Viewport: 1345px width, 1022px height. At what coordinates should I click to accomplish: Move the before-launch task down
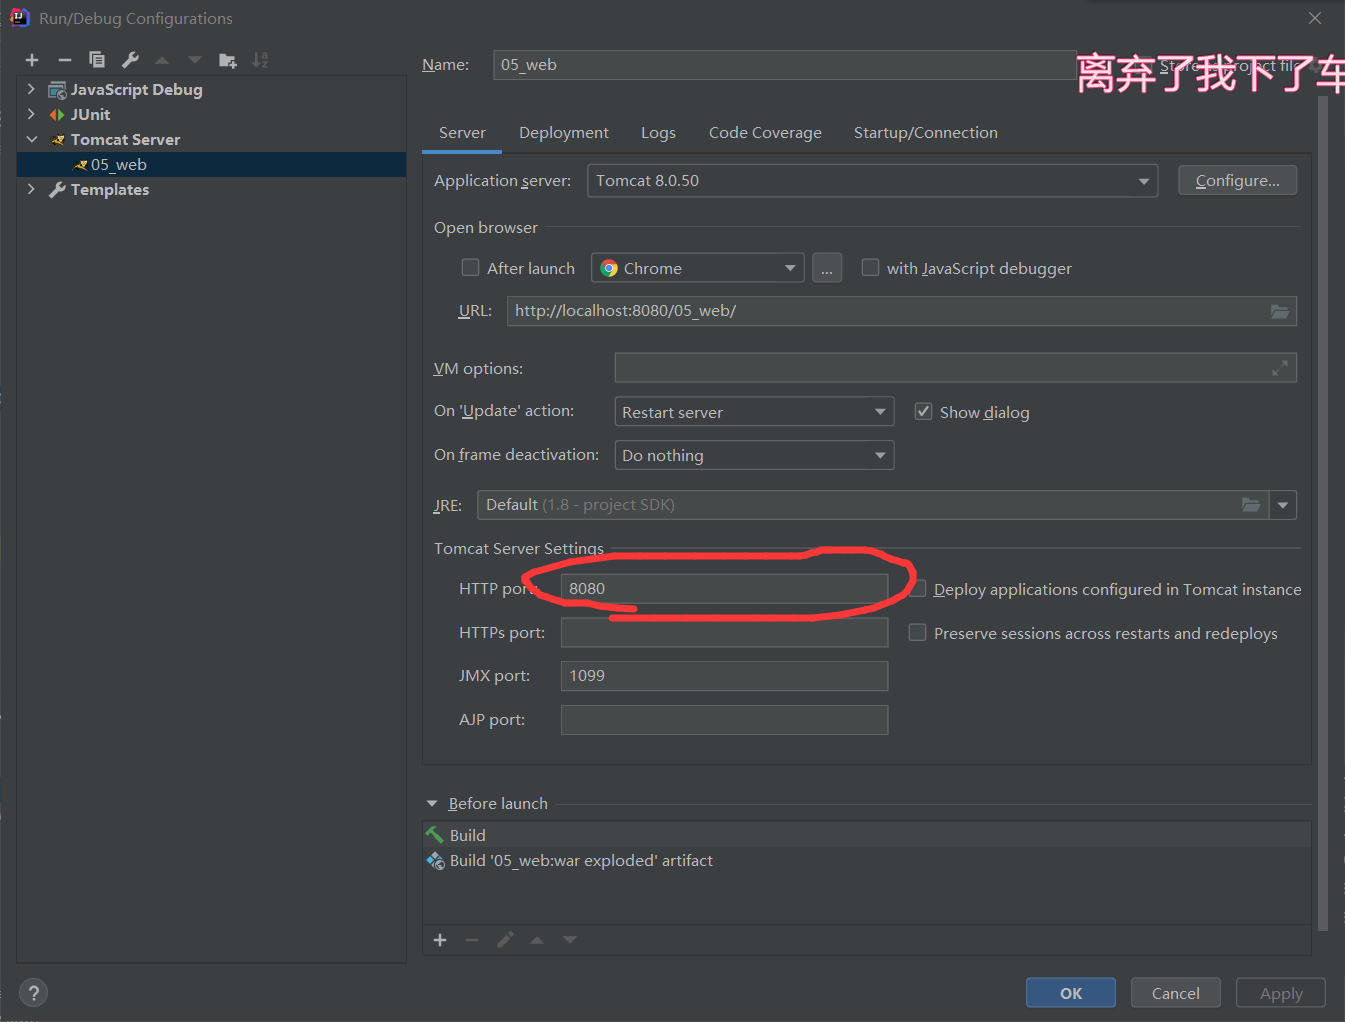[570, 940]
